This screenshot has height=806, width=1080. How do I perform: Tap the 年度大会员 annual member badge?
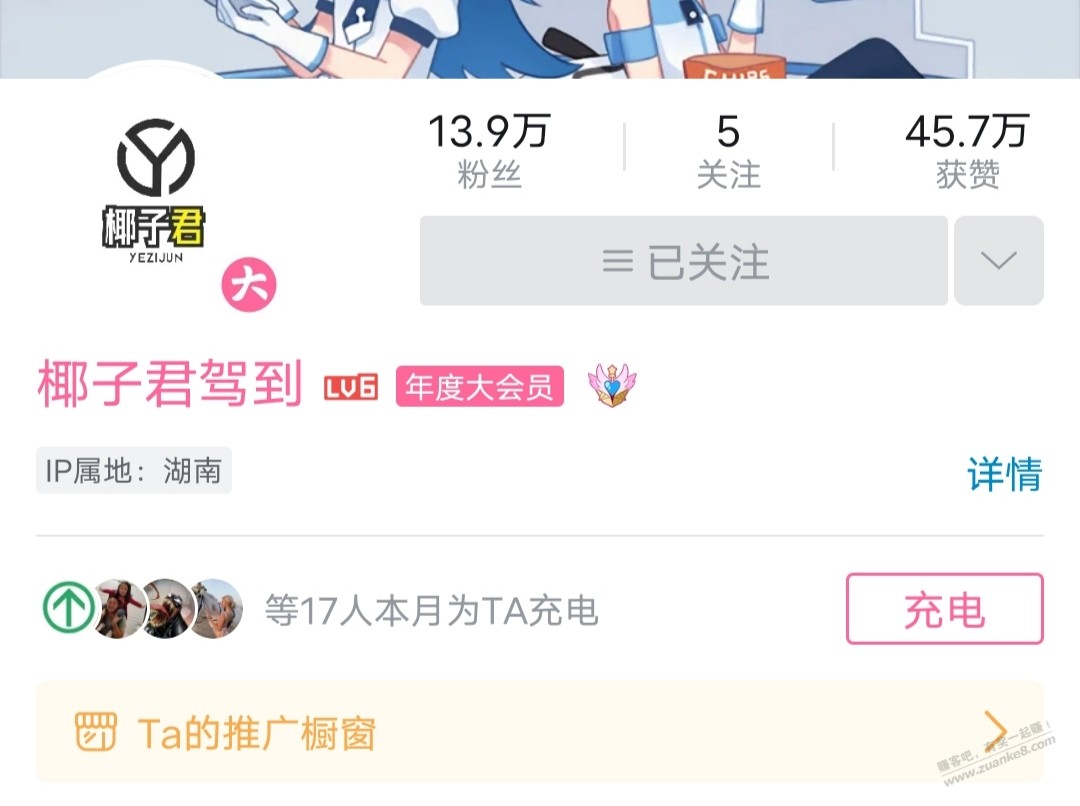[480, 386]
